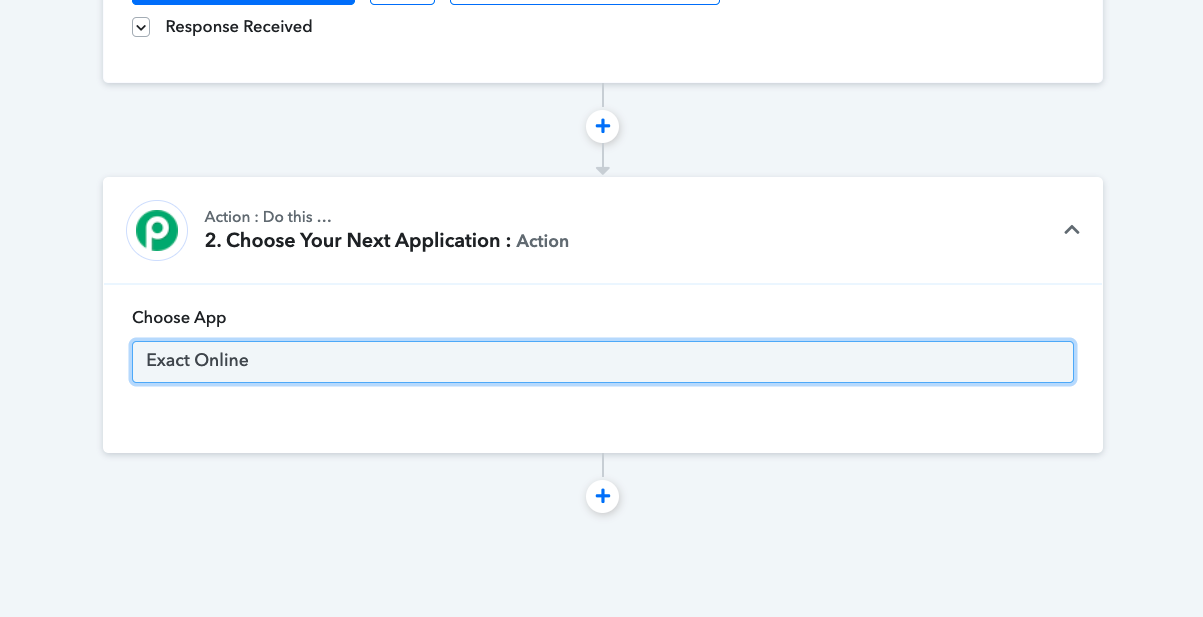Click the 'Response Received' text

tap(239, 27)
